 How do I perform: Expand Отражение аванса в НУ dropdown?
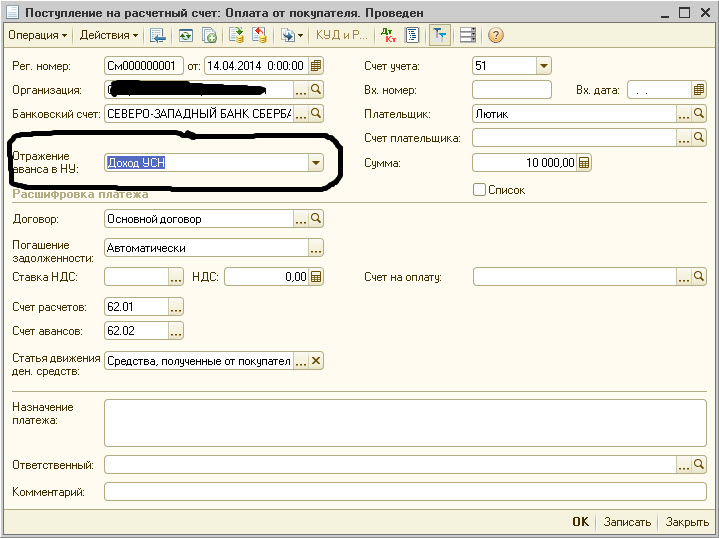pos(315,162)
